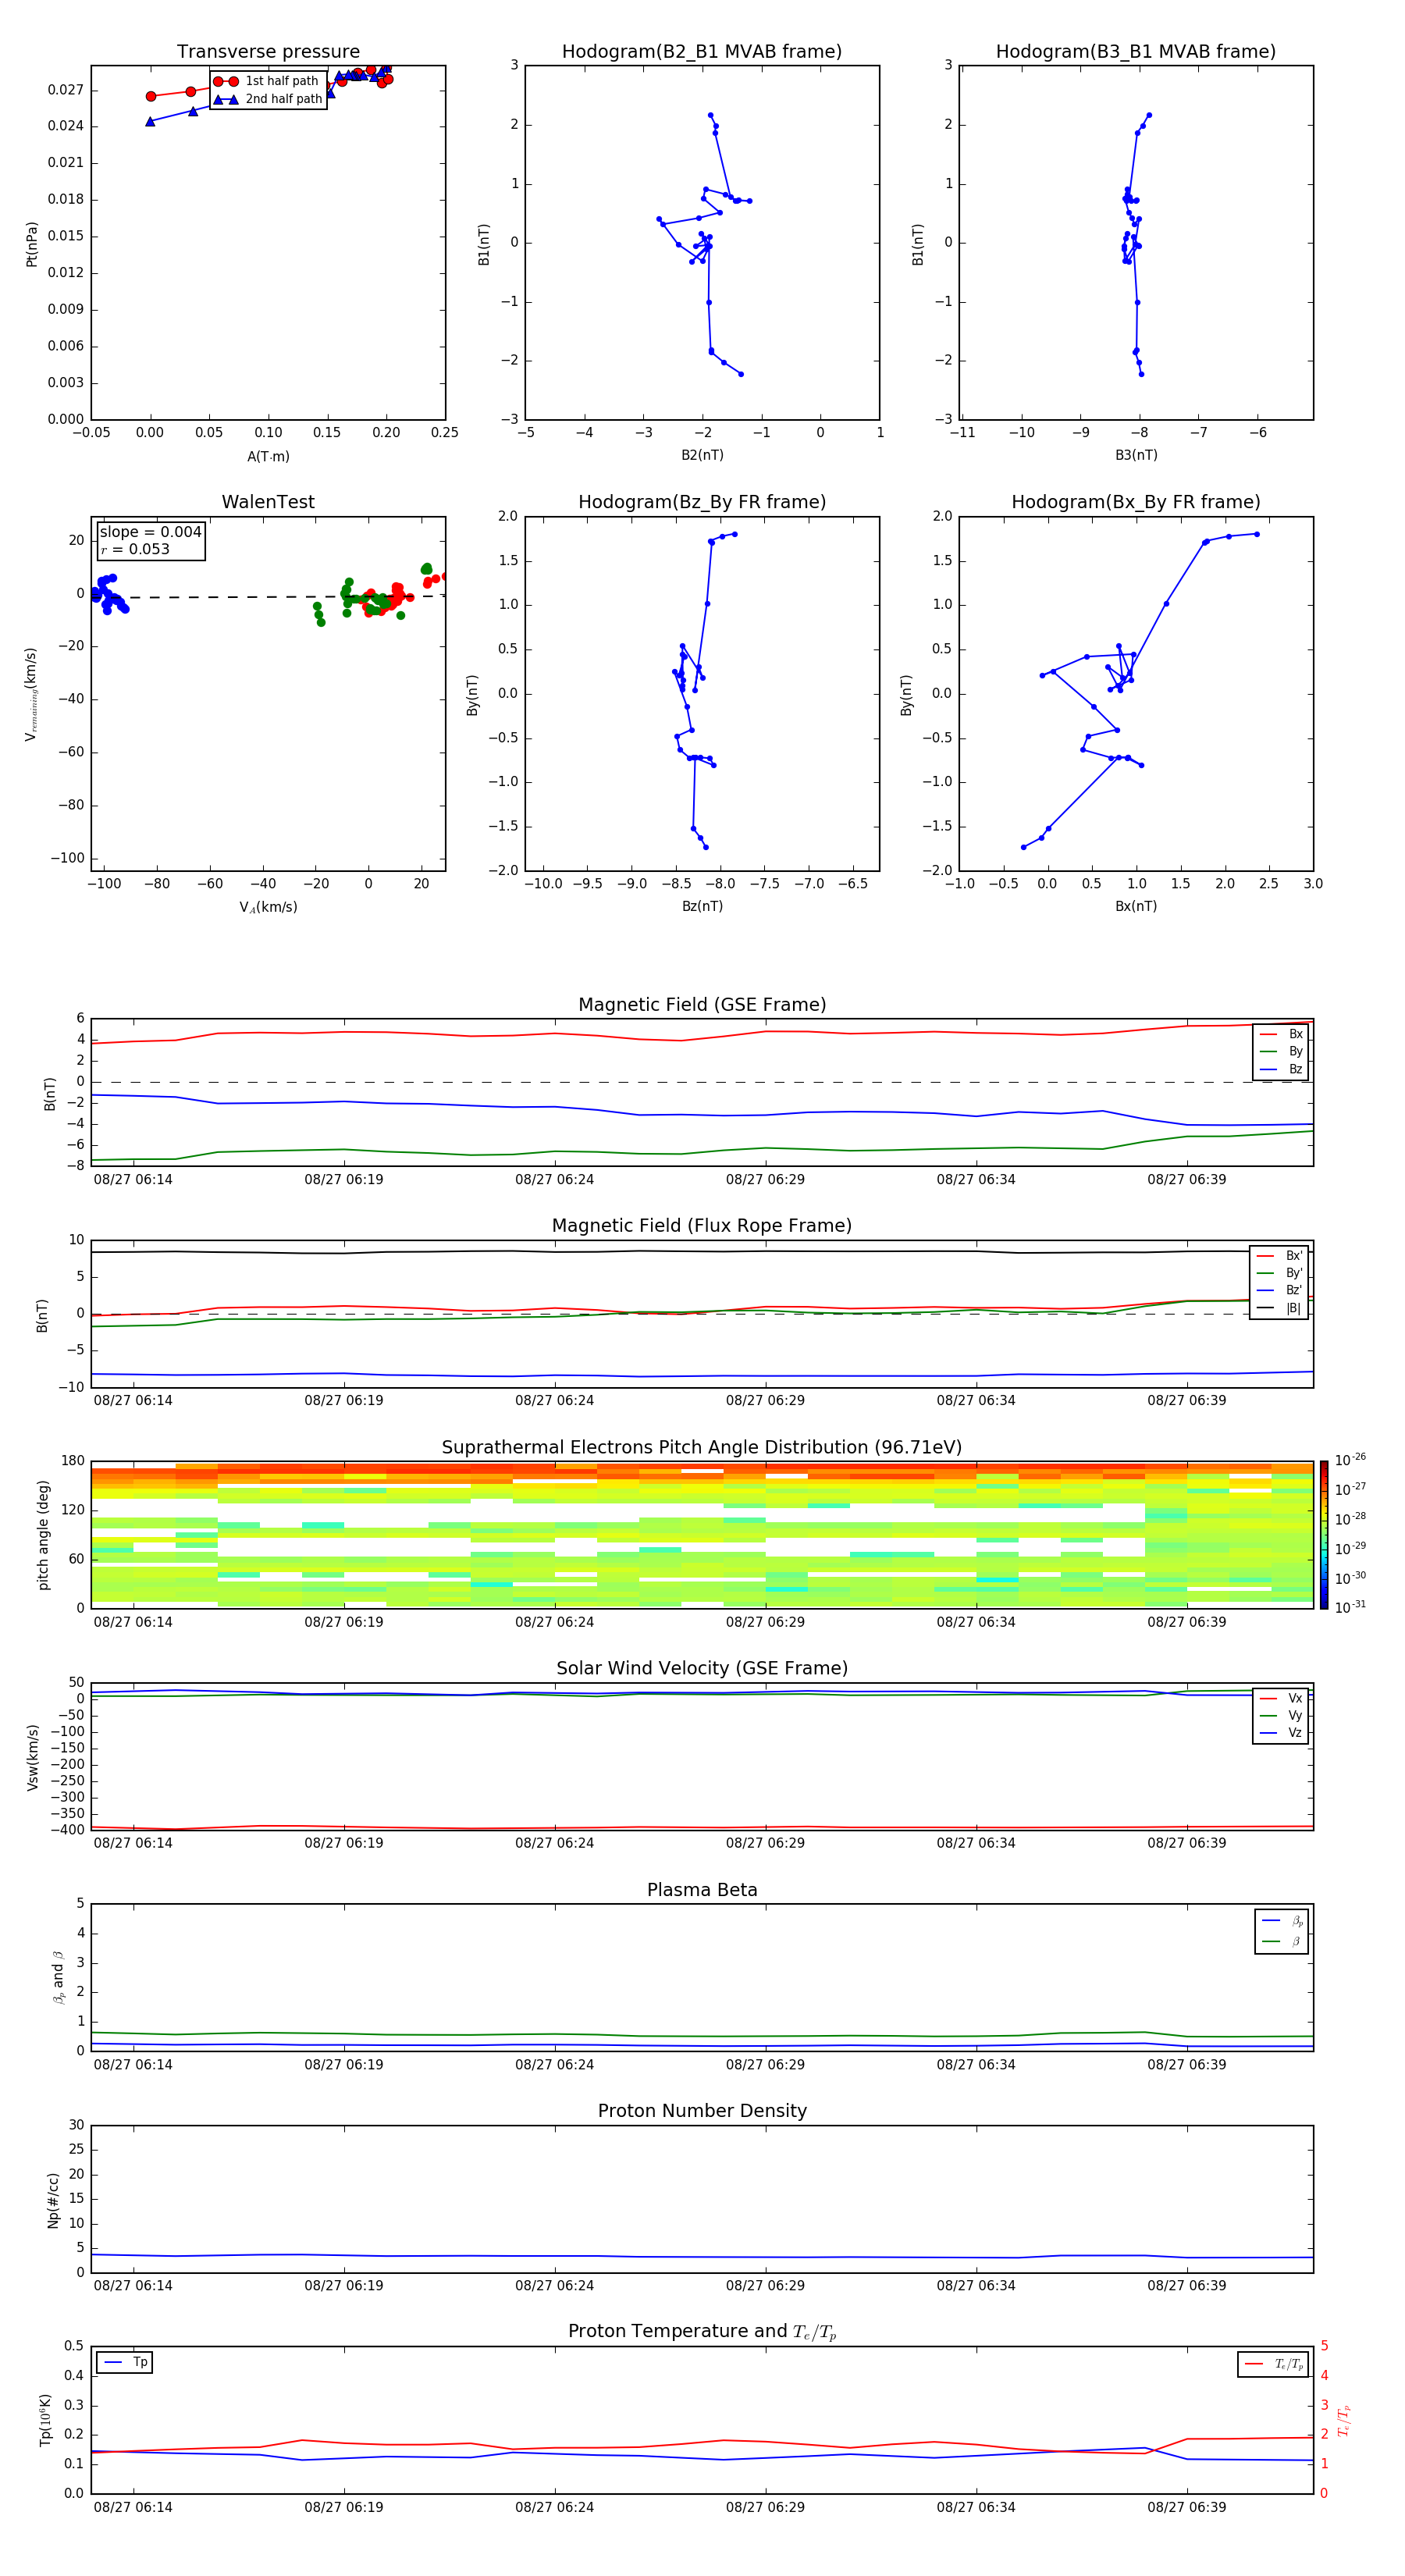
Task: Click 'Bx(nT)' x-axis label
Action: [x=1136, y=907]
